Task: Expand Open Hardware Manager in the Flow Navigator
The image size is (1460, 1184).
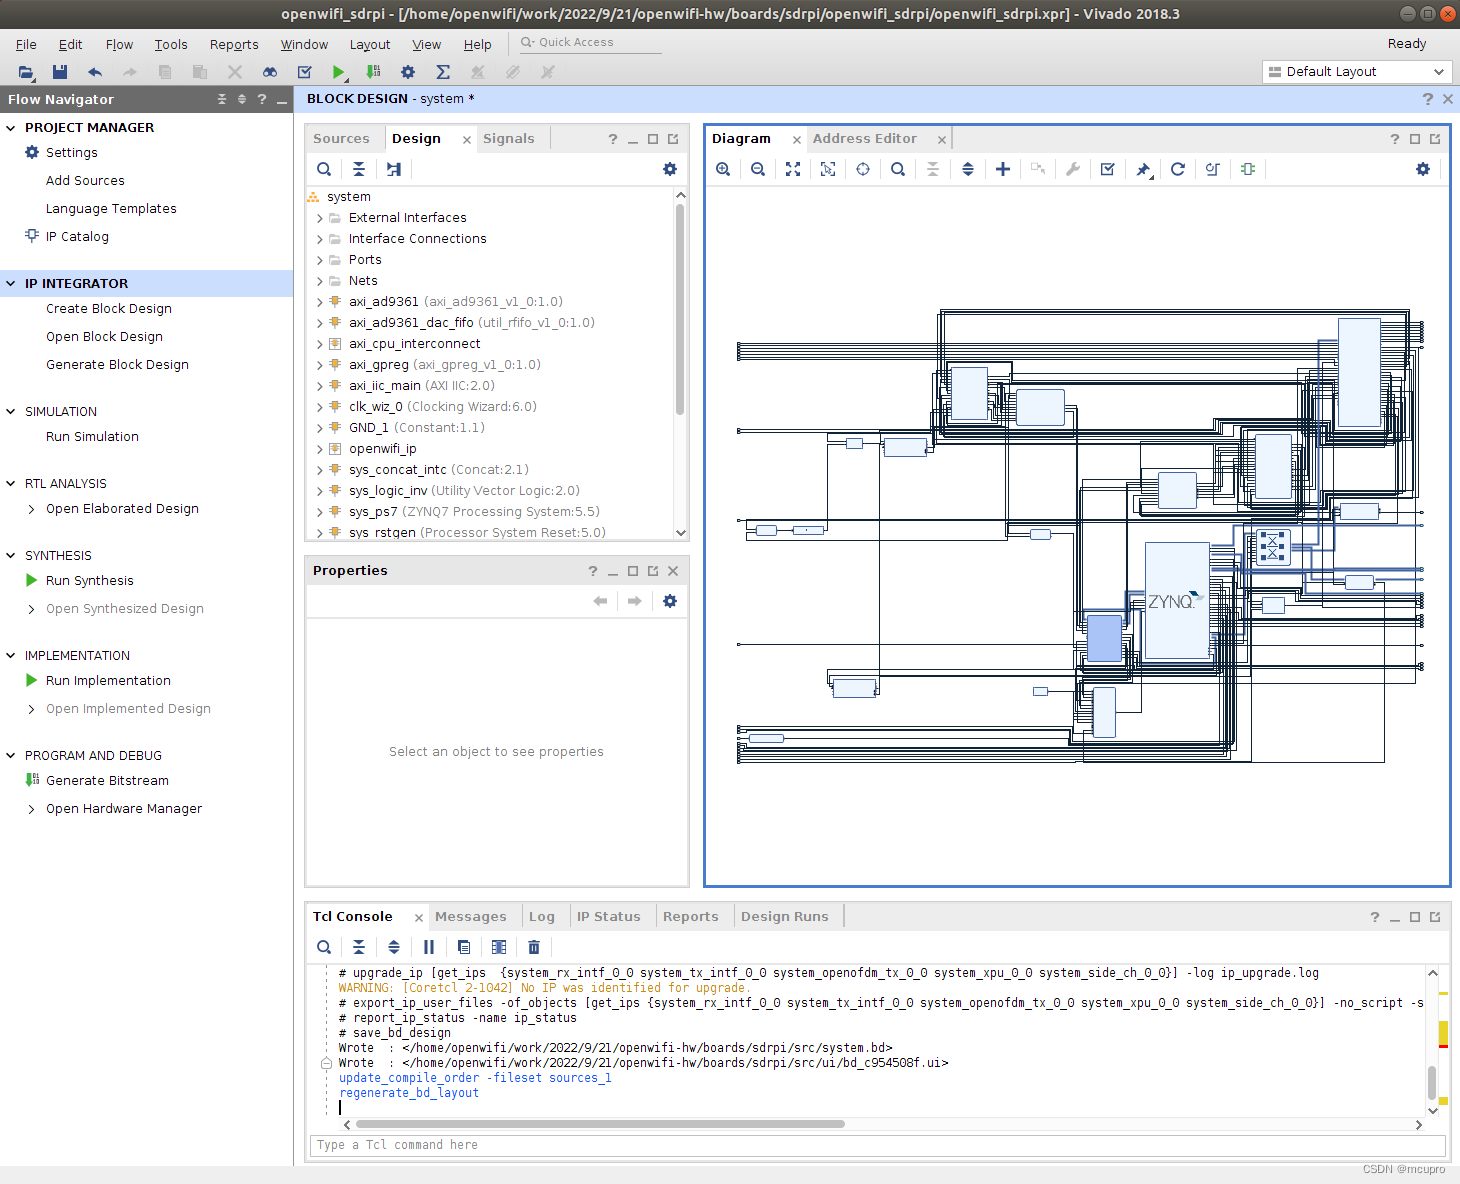Action: pyautogui.click(x=32, y=809)
